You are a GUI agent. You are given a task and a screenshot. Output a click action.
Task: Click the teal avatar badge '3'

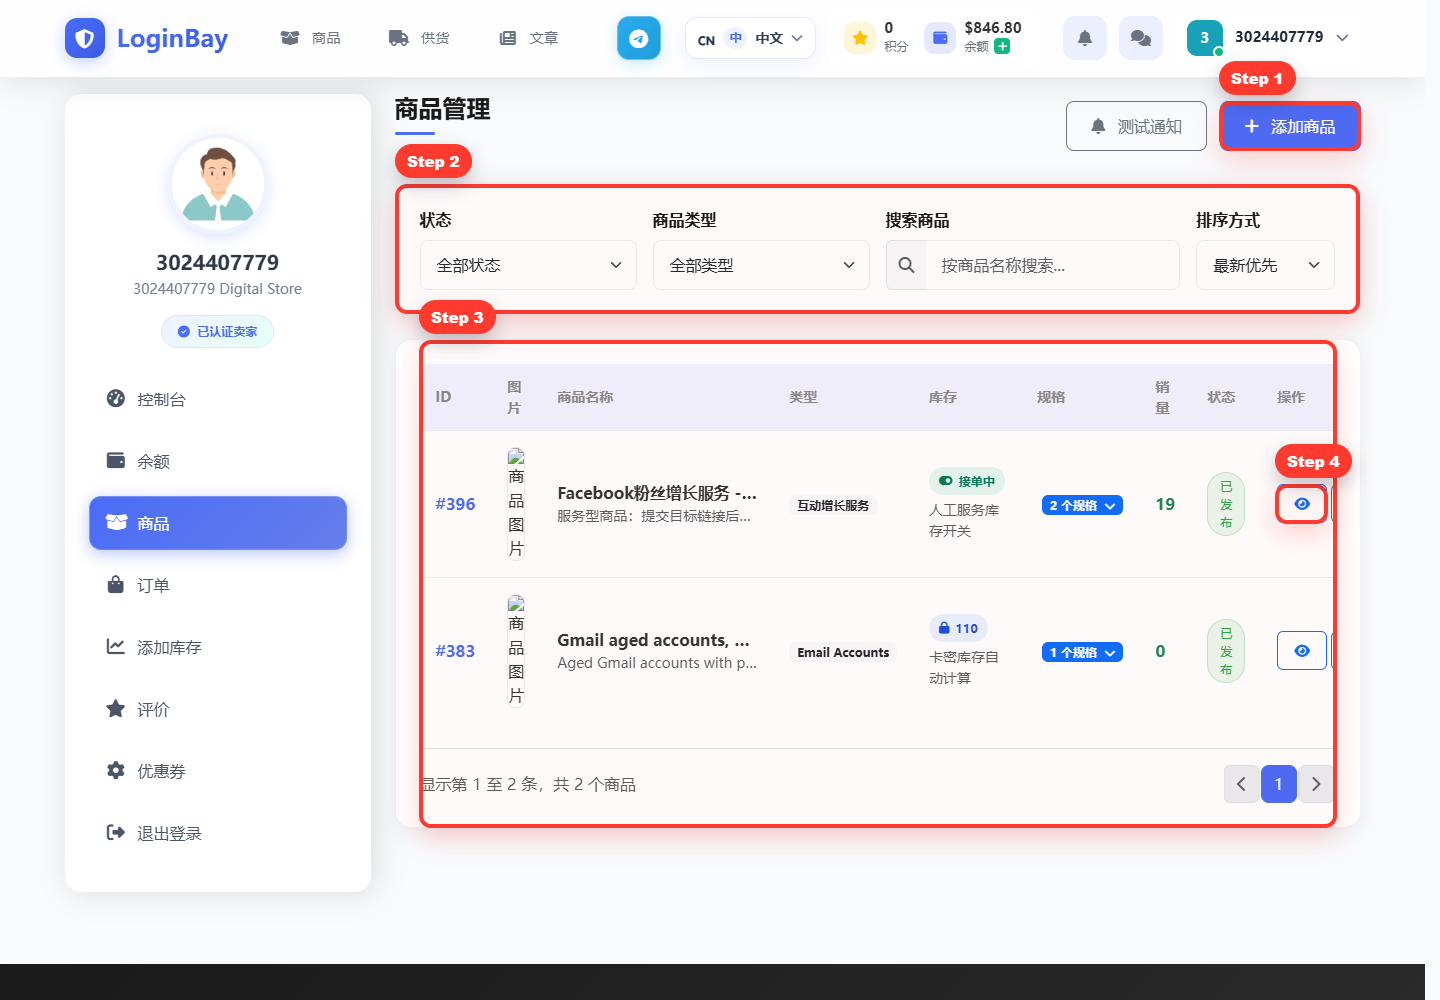click(1205, 38)
